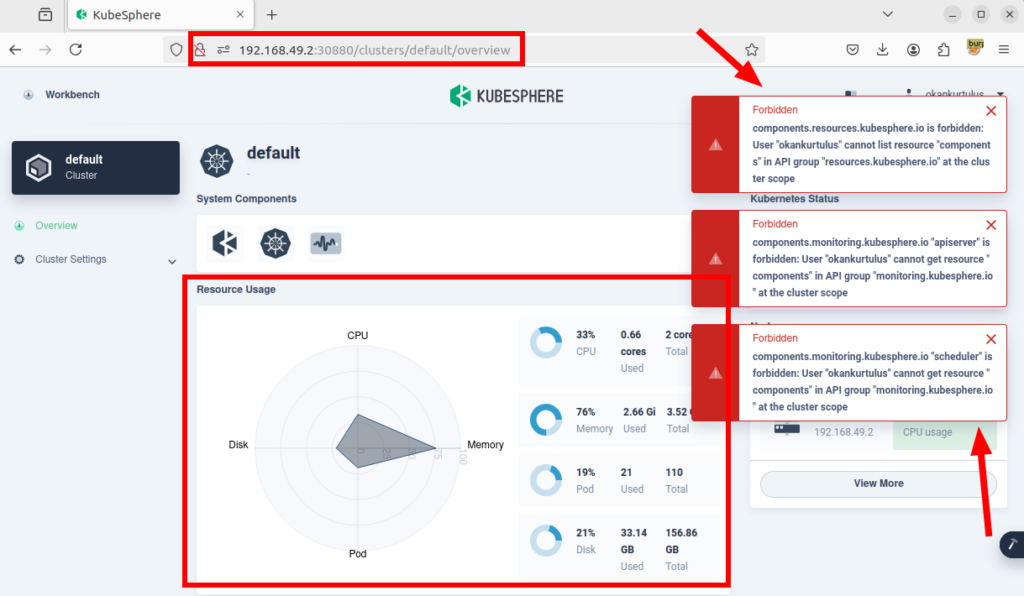Click the KubeSphere logo
This screenshot has height=596, width=1024.
coord(507,96)
